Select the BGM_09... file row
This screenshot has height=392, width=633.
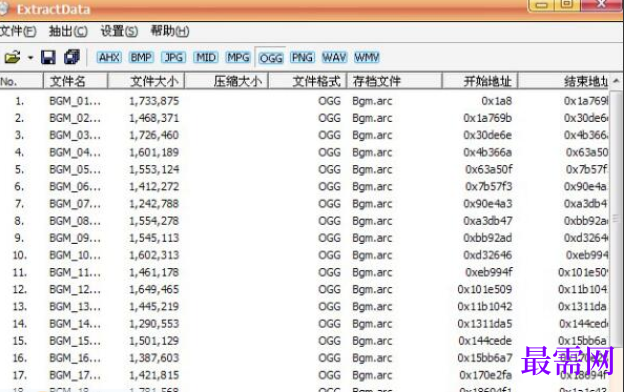tap(304, 238)
